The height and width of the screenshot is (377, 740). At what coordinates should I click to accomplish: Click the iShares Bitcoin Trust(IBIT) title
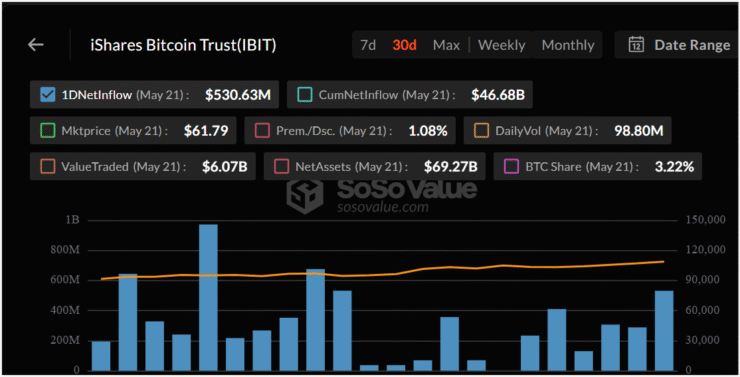point(183,45)
